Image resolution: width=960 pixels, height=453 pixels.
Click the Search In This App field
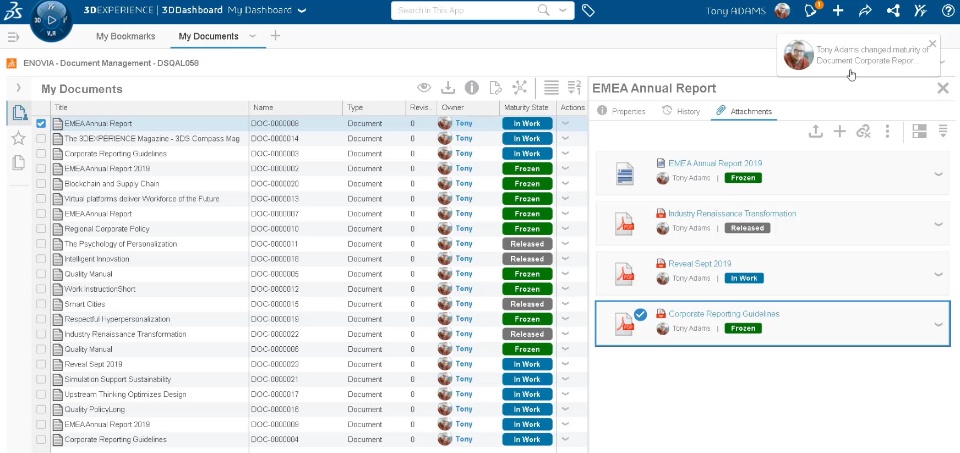(467, 10)
